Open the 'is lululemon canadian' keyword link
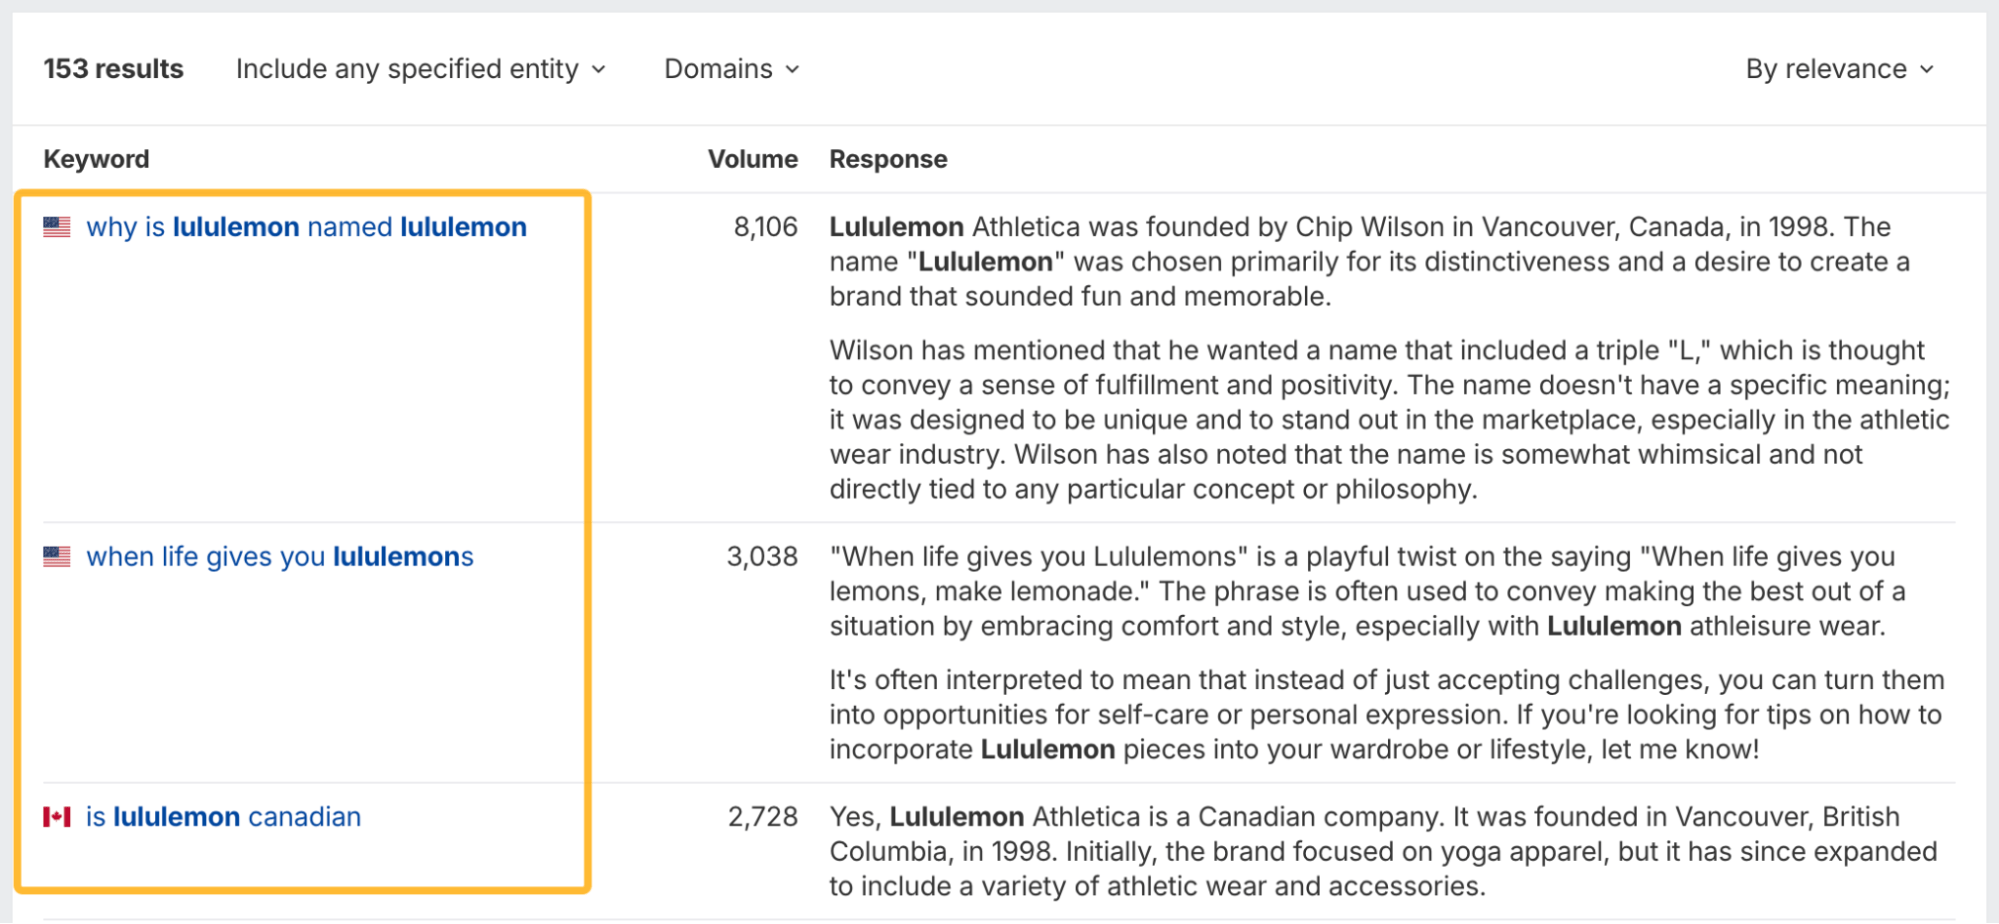This screenshot has height=924, width=1999. pyautogui.click(x=223, y=817)
